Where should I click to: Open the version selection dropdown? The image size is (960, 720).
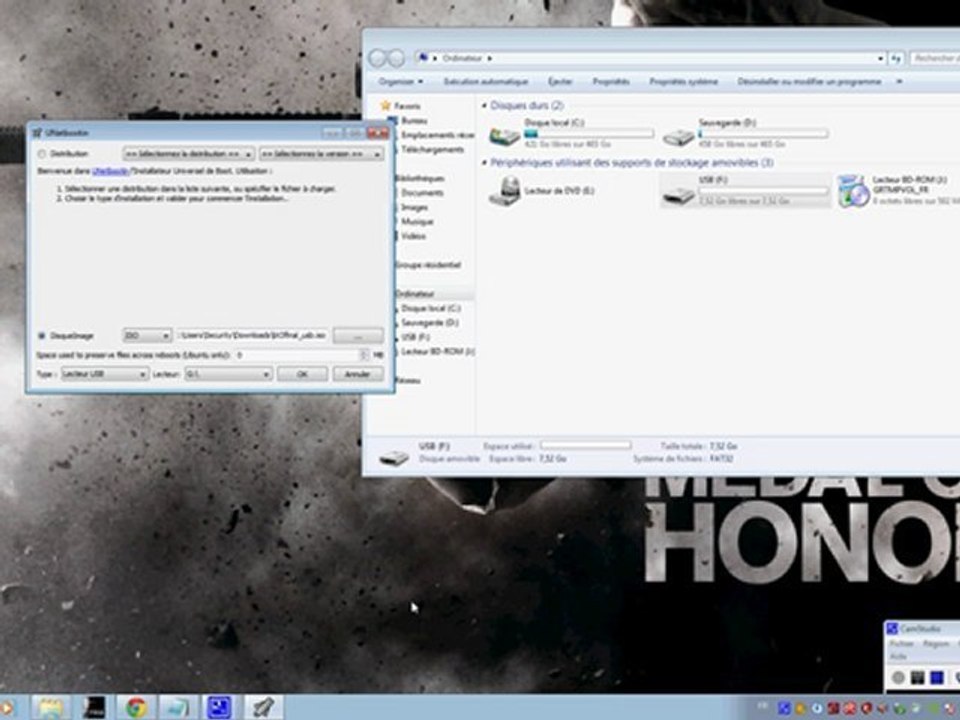click(321, 154)
